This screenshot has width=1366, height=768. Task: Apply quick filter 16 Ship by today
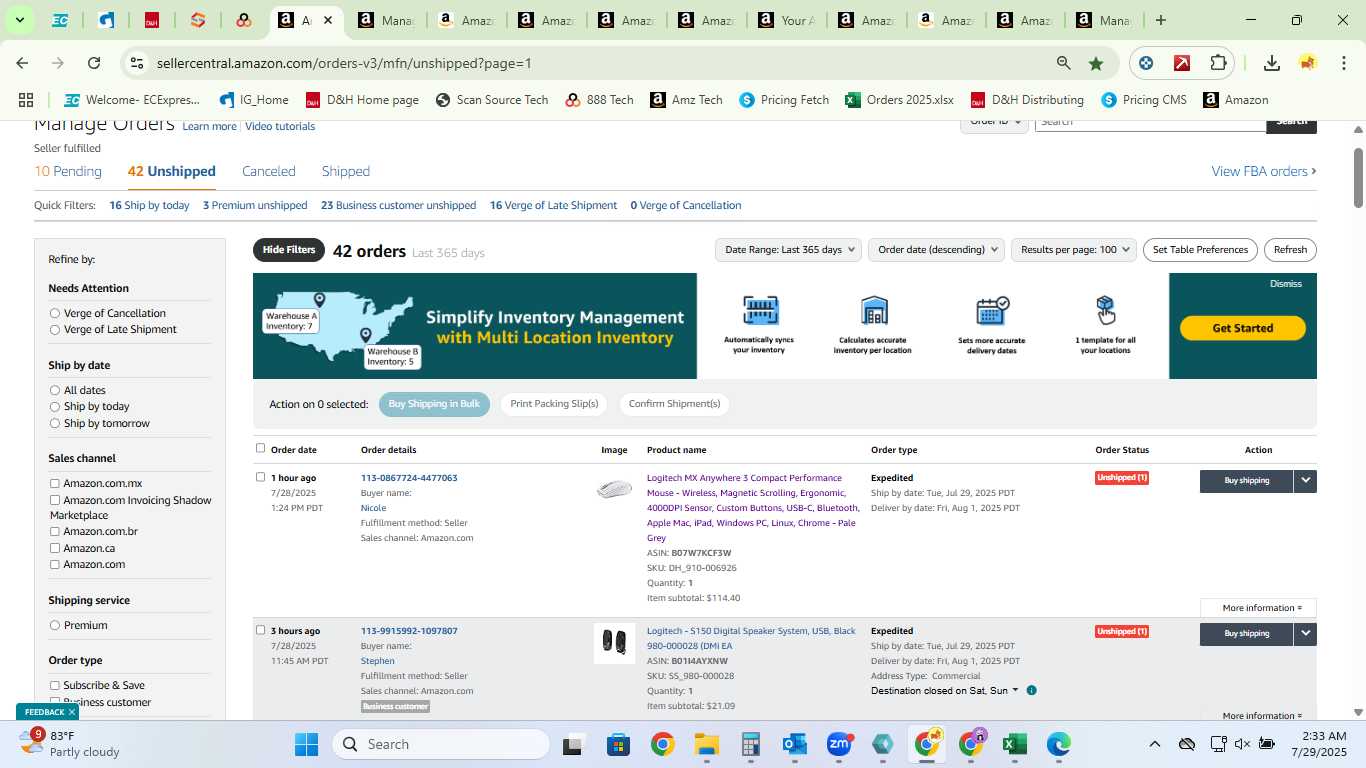tap(149, 205)
